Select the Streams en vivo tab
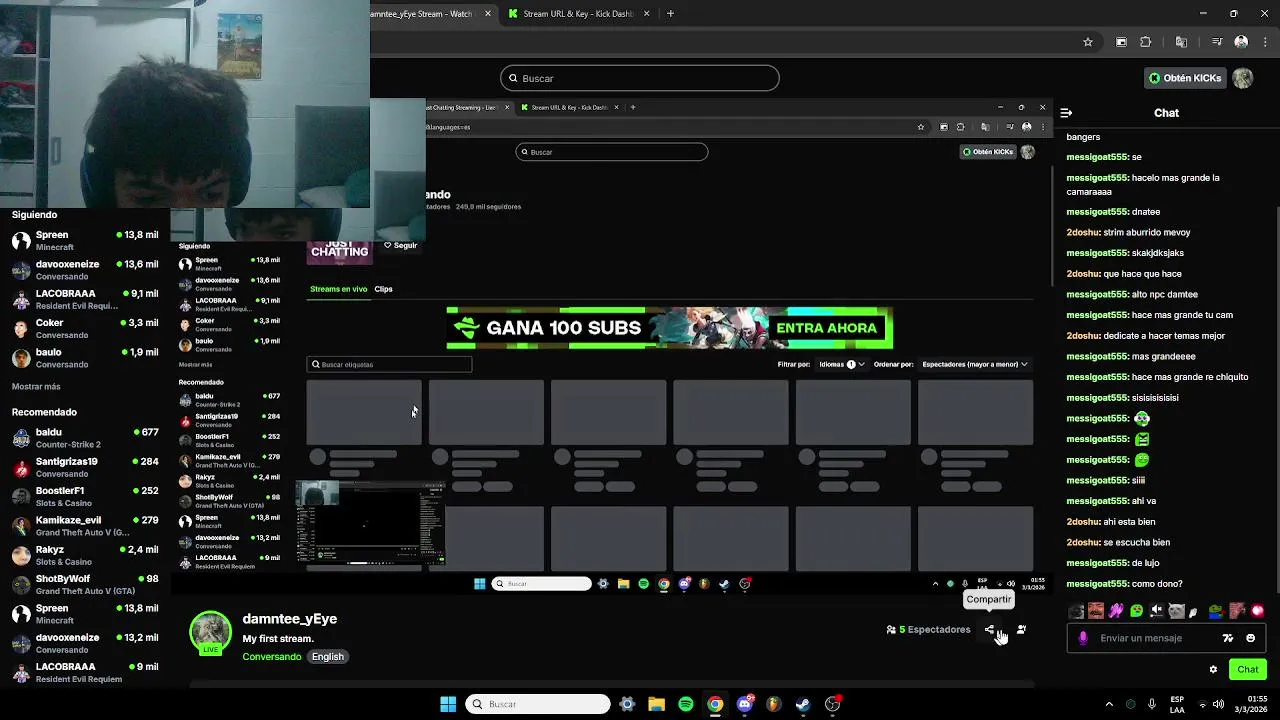 click(339, 289)
